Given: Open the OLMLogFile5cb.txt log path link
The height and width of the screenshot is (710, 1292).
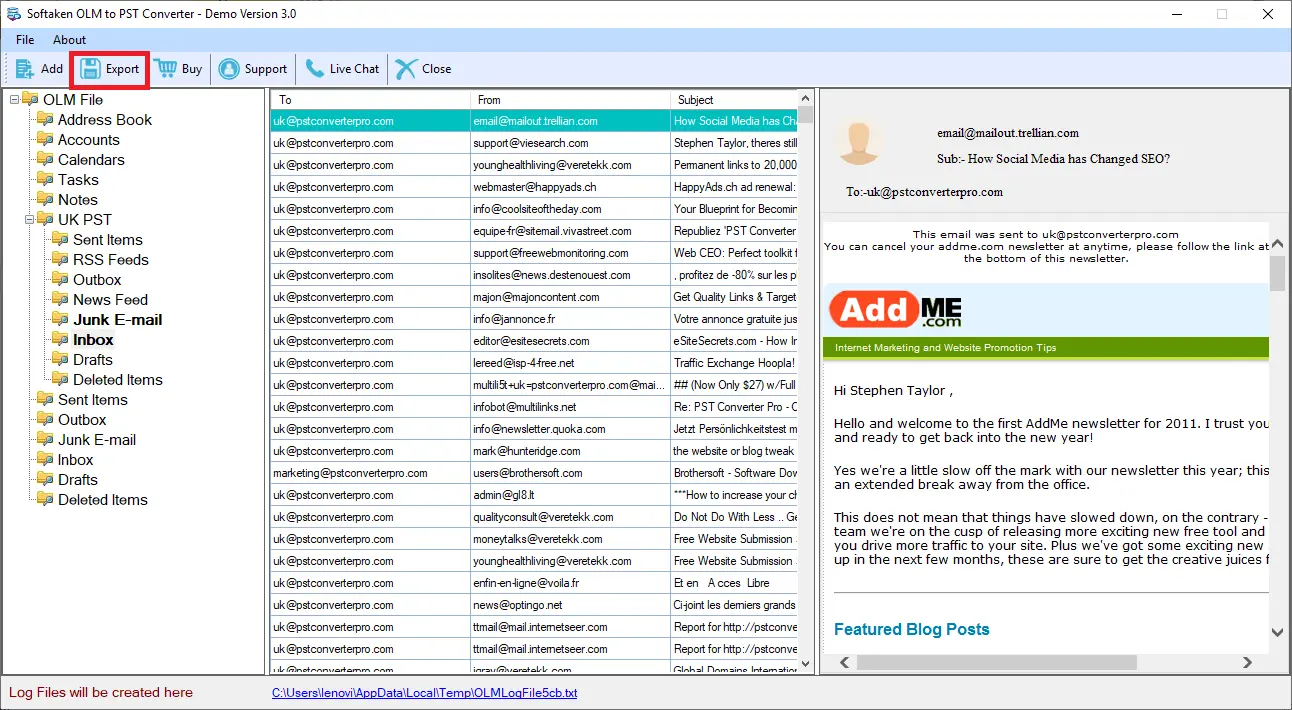Looking at the screenshot, I should click(x=424, y=692).
